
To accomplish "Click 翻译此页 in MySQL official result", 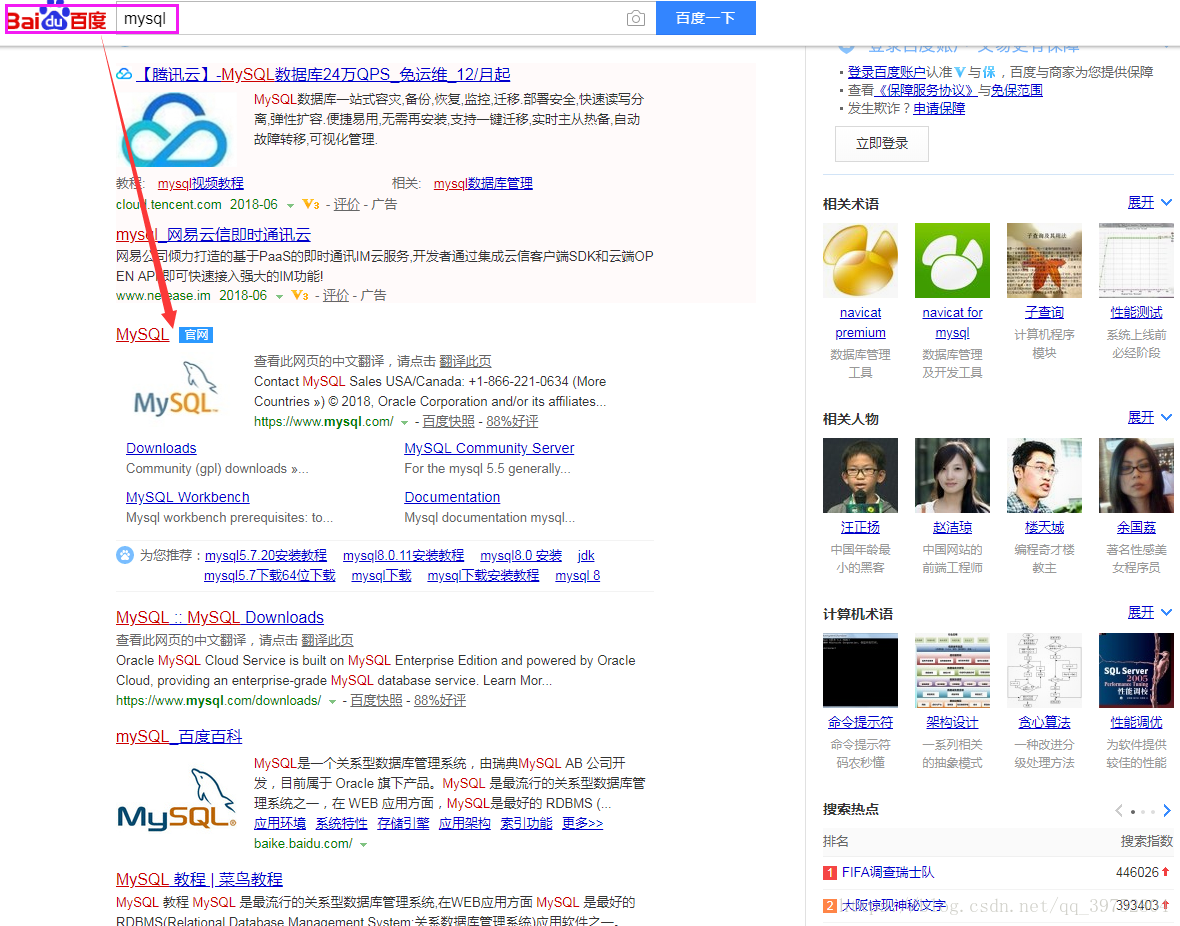I will click(x=465, y=361).
